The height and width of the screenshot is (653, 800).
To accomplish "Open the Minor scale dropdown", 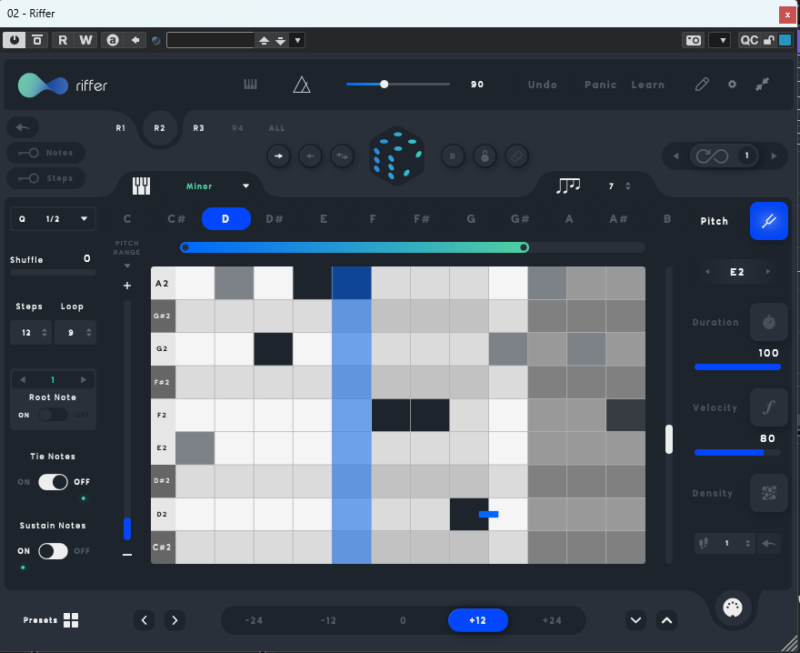I will pyautogui.click(x=246, y=186).
